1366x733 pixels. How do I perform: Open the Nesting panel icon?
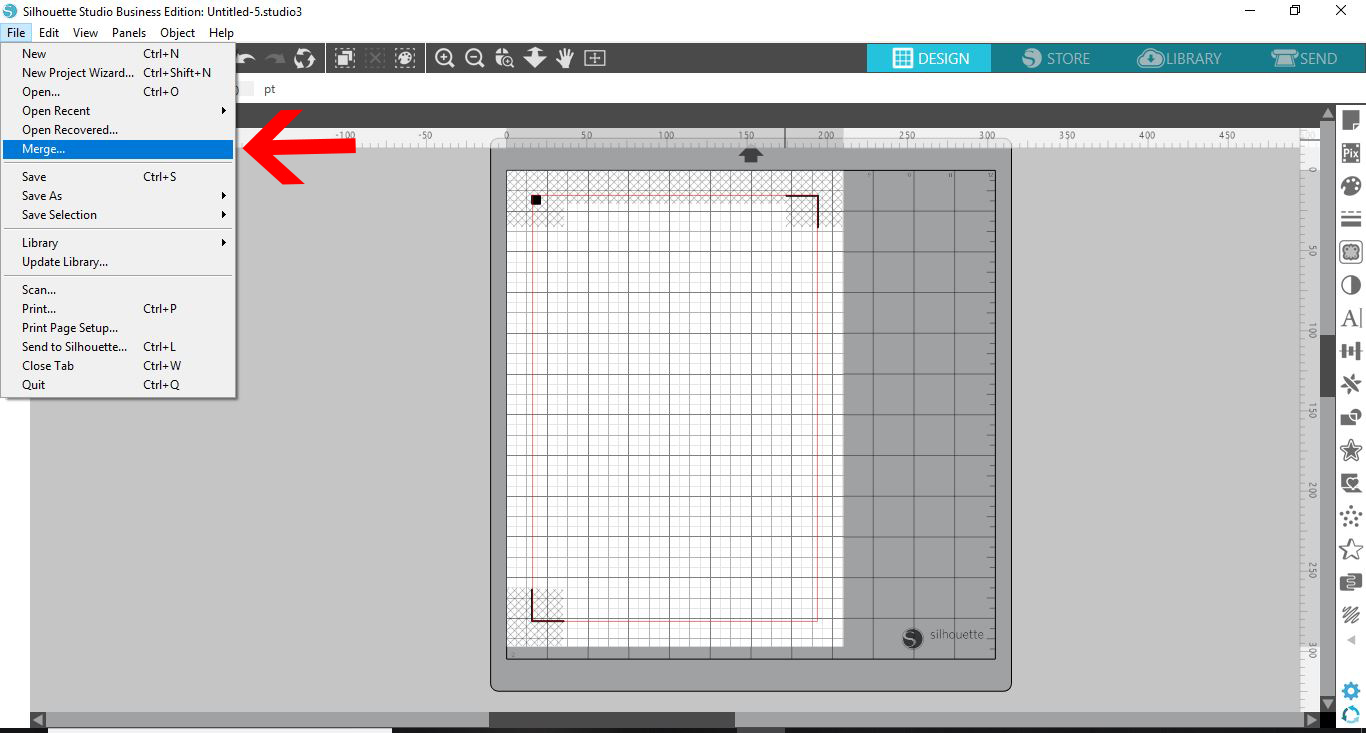(x=1351, y=582)
